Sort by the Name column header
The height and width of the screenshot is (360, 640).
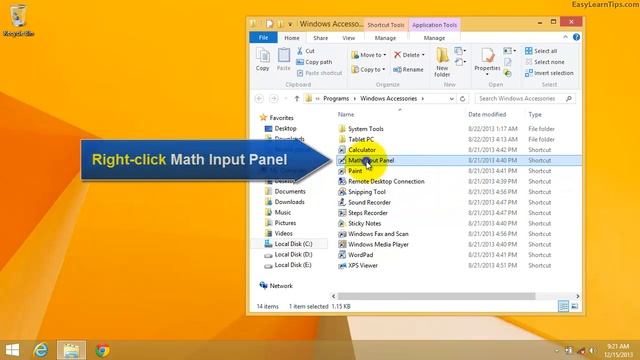[x=346, y=115]
